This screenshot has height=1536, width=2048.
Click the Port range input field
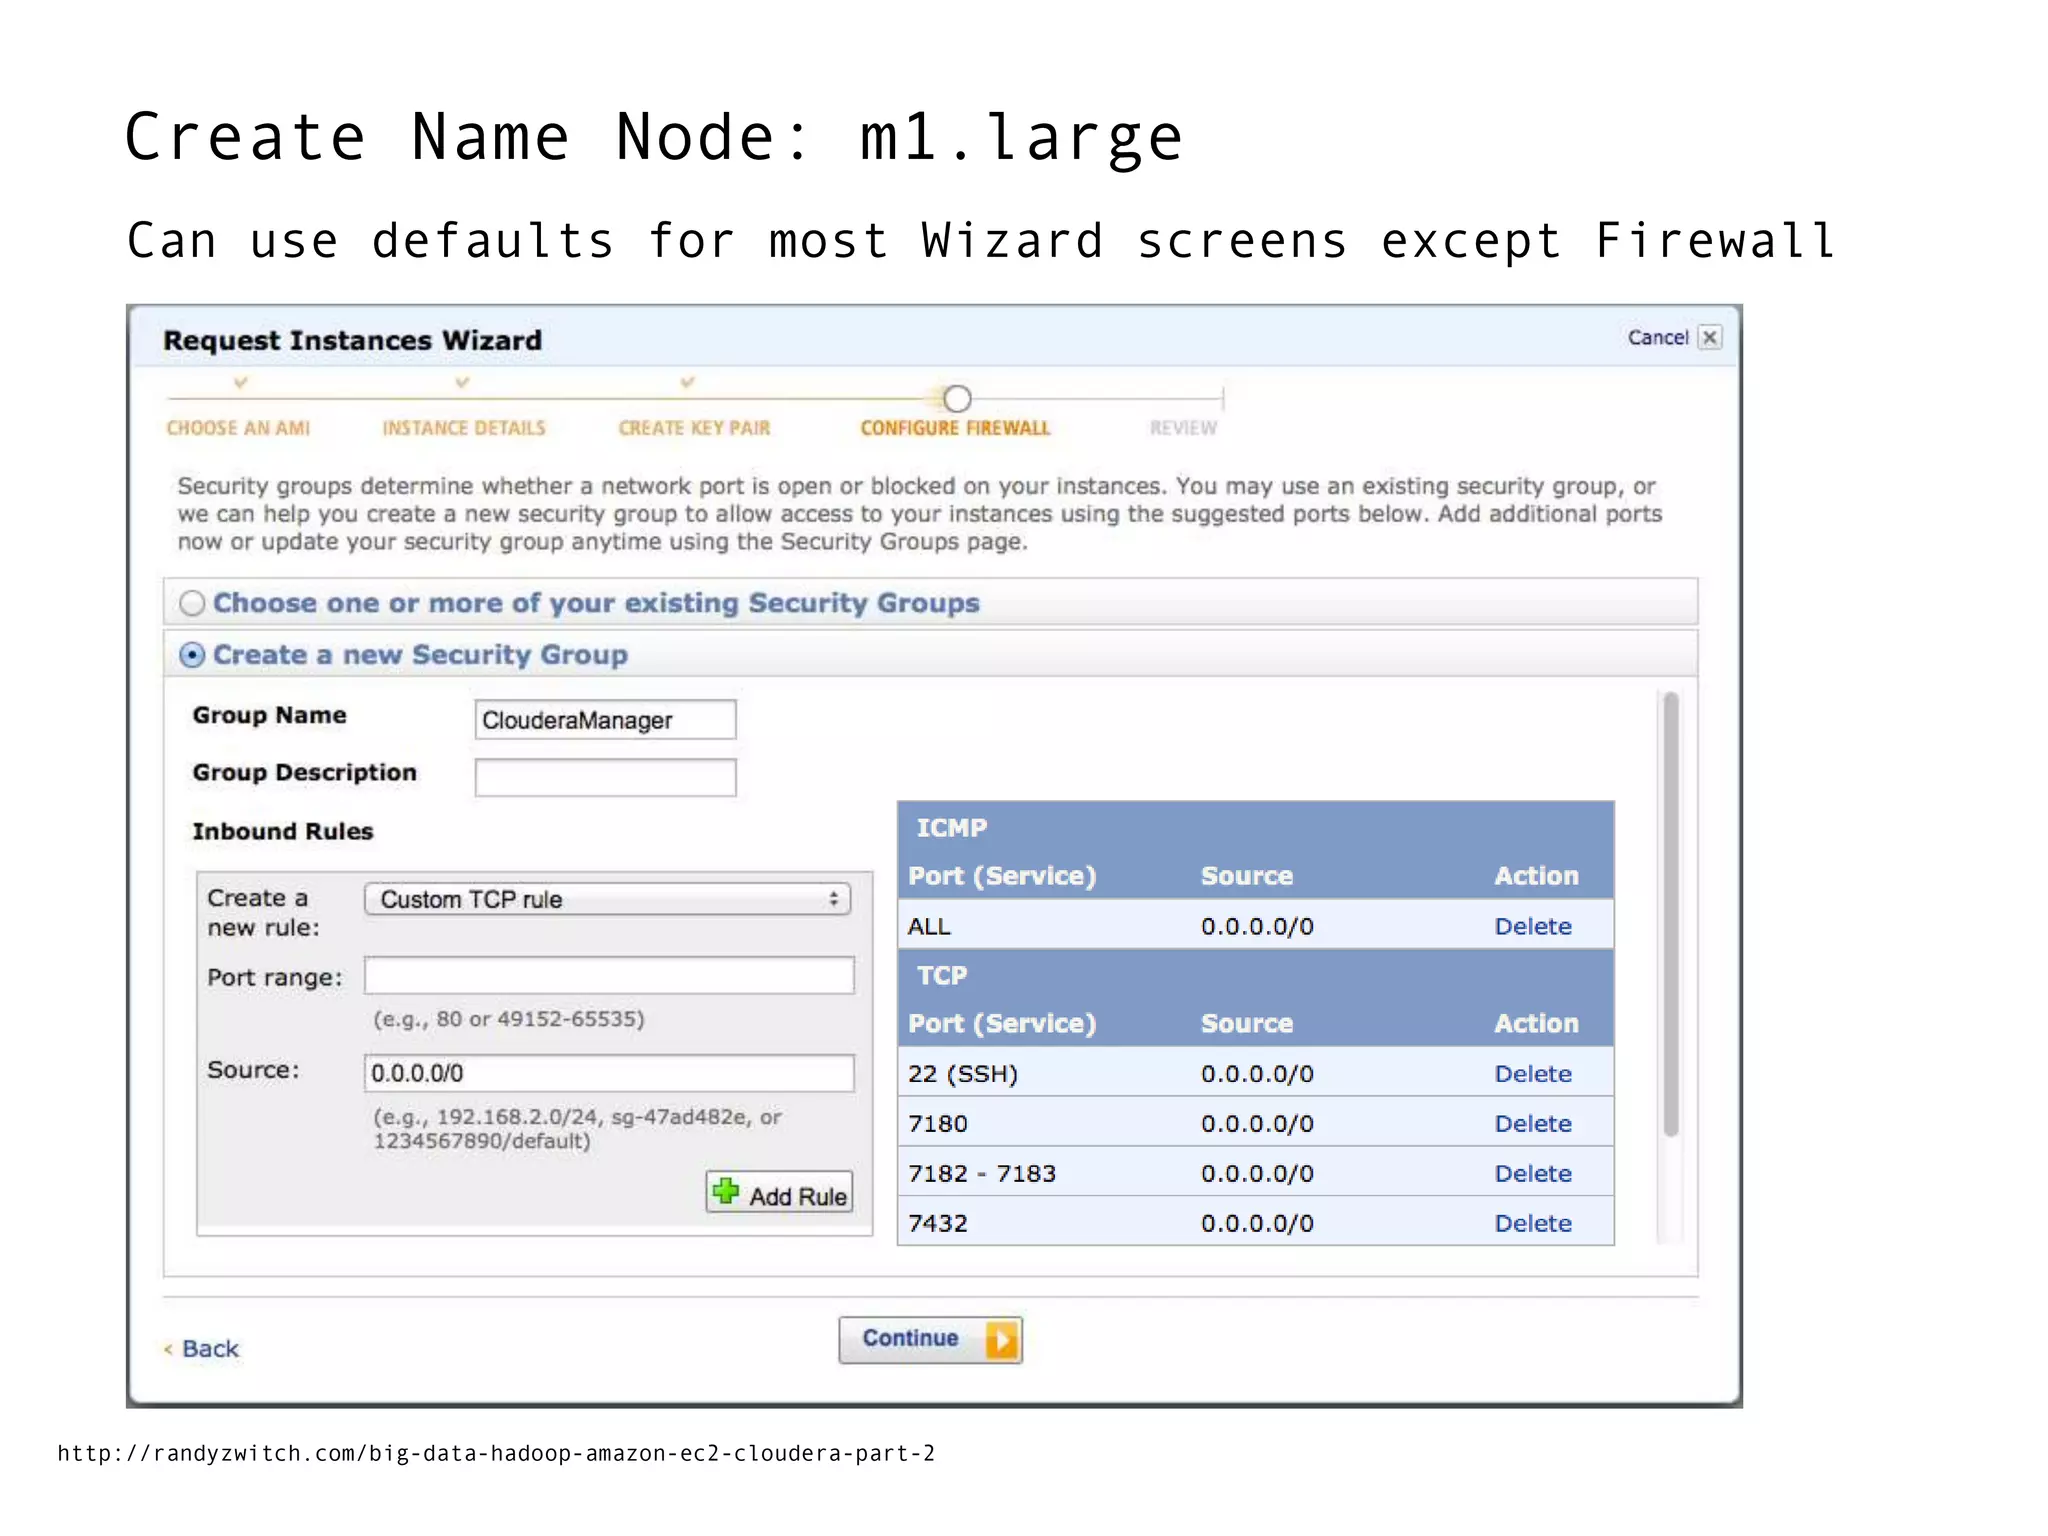[x=609, y=975]
